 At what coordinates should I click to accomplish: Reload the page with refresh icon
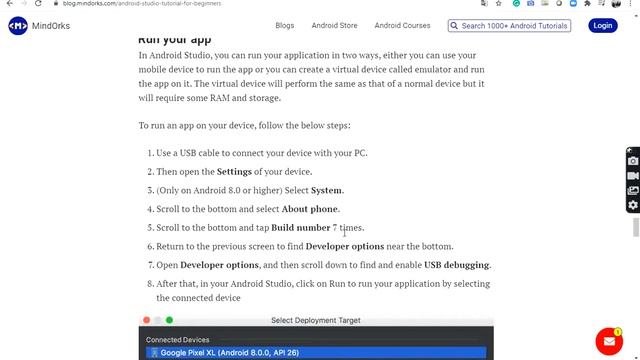click(x=38, y=3)
